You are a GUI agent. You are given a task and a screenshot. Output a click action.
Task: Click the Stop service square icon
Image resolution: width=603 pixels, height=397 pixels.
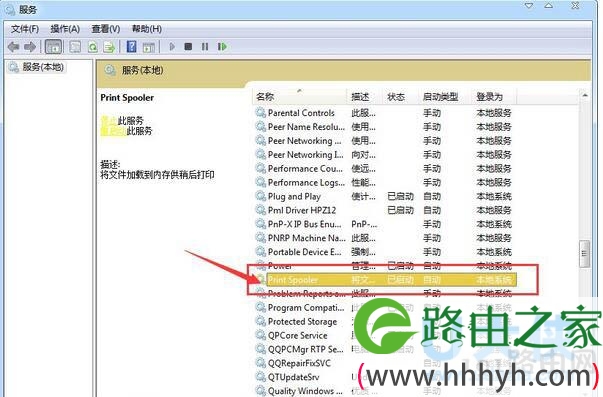pos(188,47)
